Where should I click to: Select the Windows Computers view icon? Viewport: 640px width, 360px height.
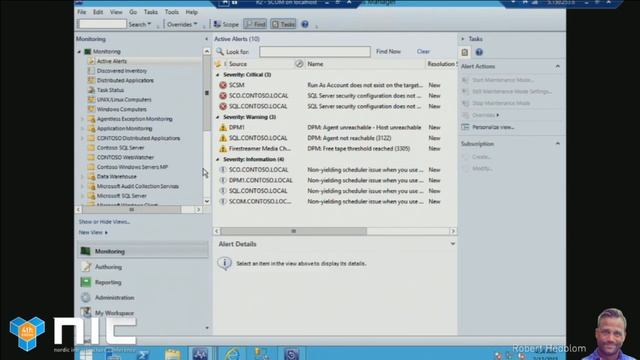91,109
